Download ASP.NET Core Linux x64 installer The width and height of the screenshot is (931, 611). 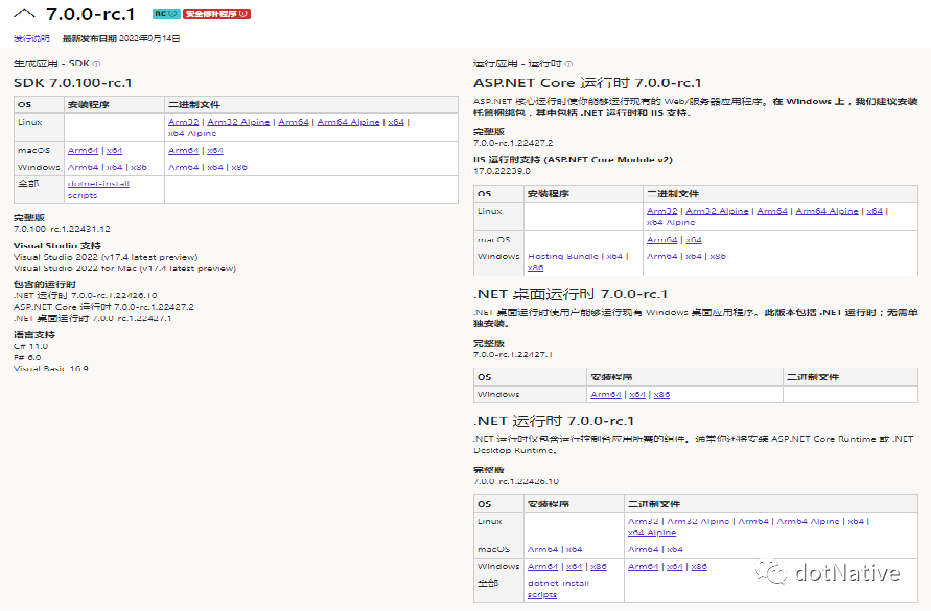[873, 211]
